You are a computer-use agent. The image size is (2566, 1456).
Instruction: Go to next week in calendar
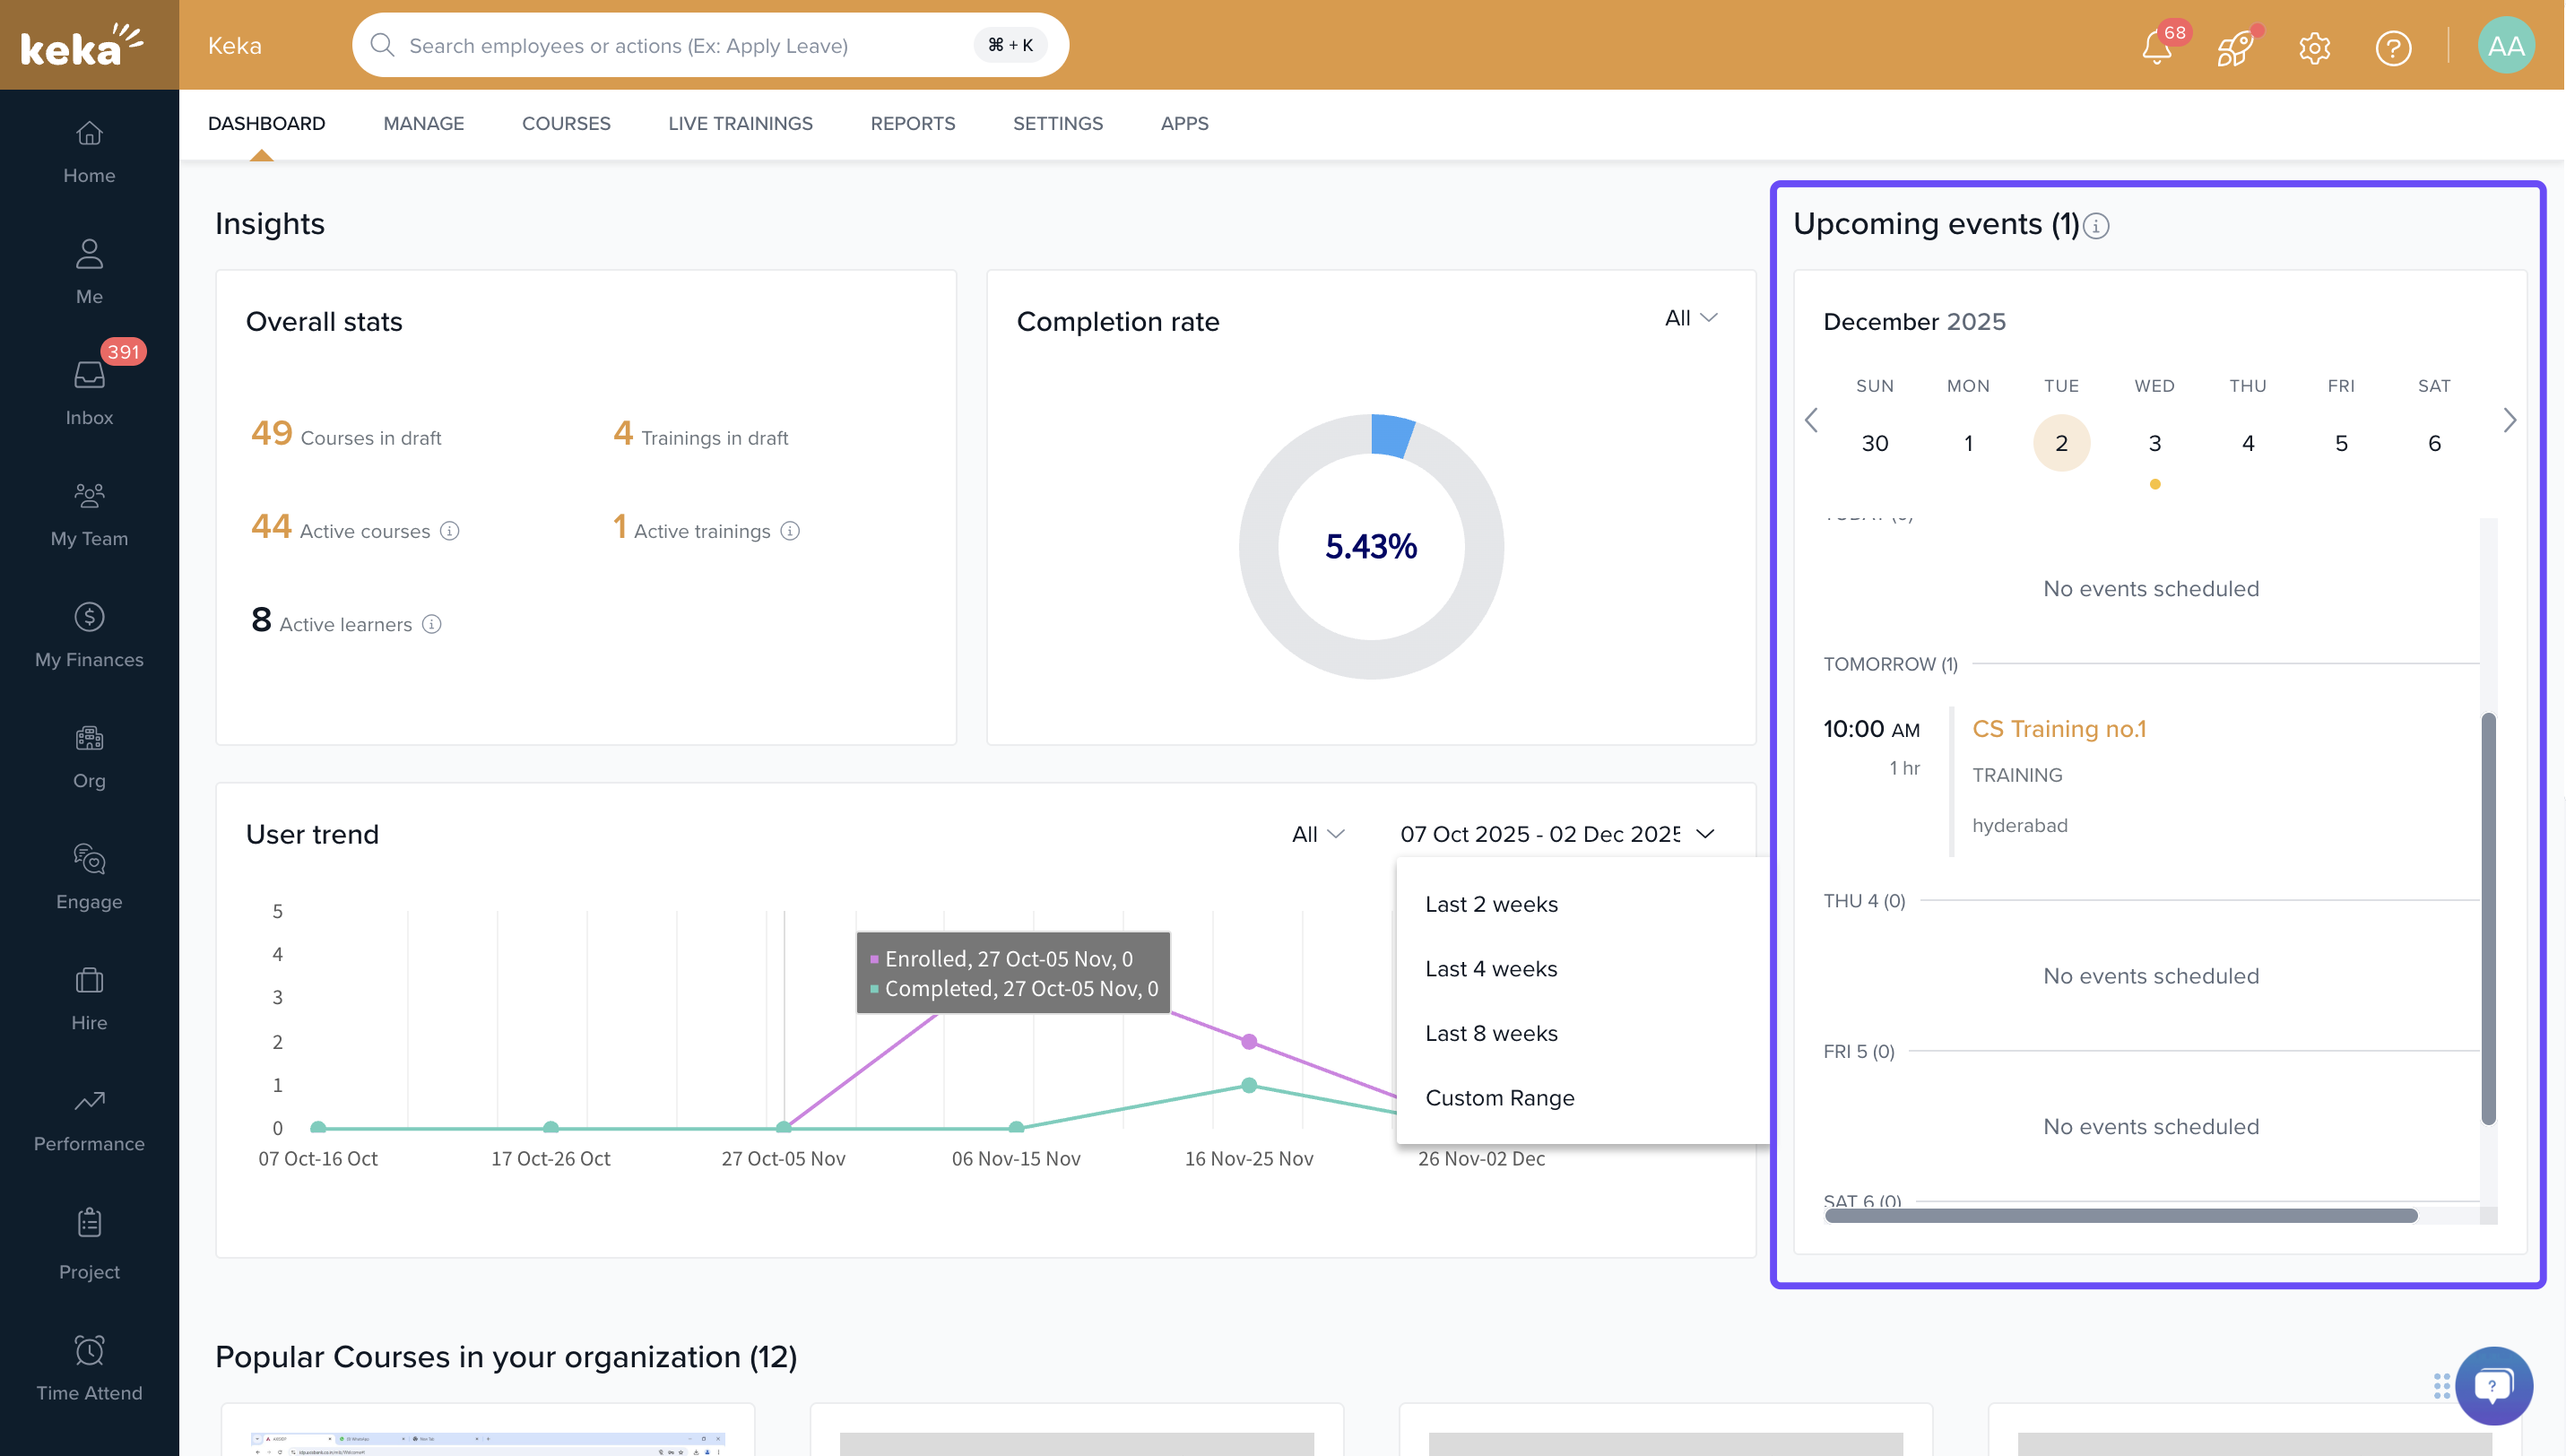tap(2509, 420)
